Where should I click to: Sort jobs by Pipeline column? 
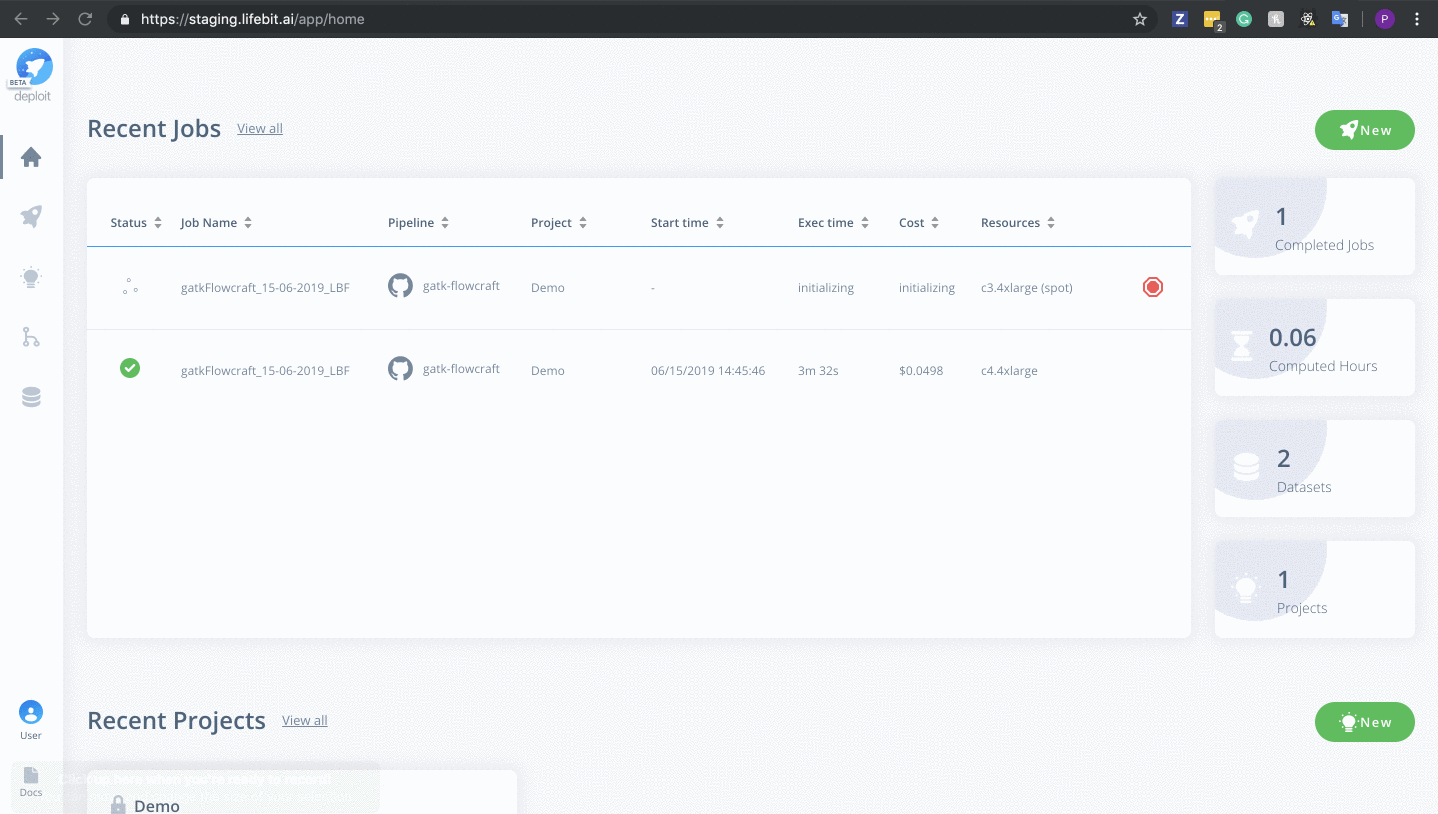[x=418, y=223]
